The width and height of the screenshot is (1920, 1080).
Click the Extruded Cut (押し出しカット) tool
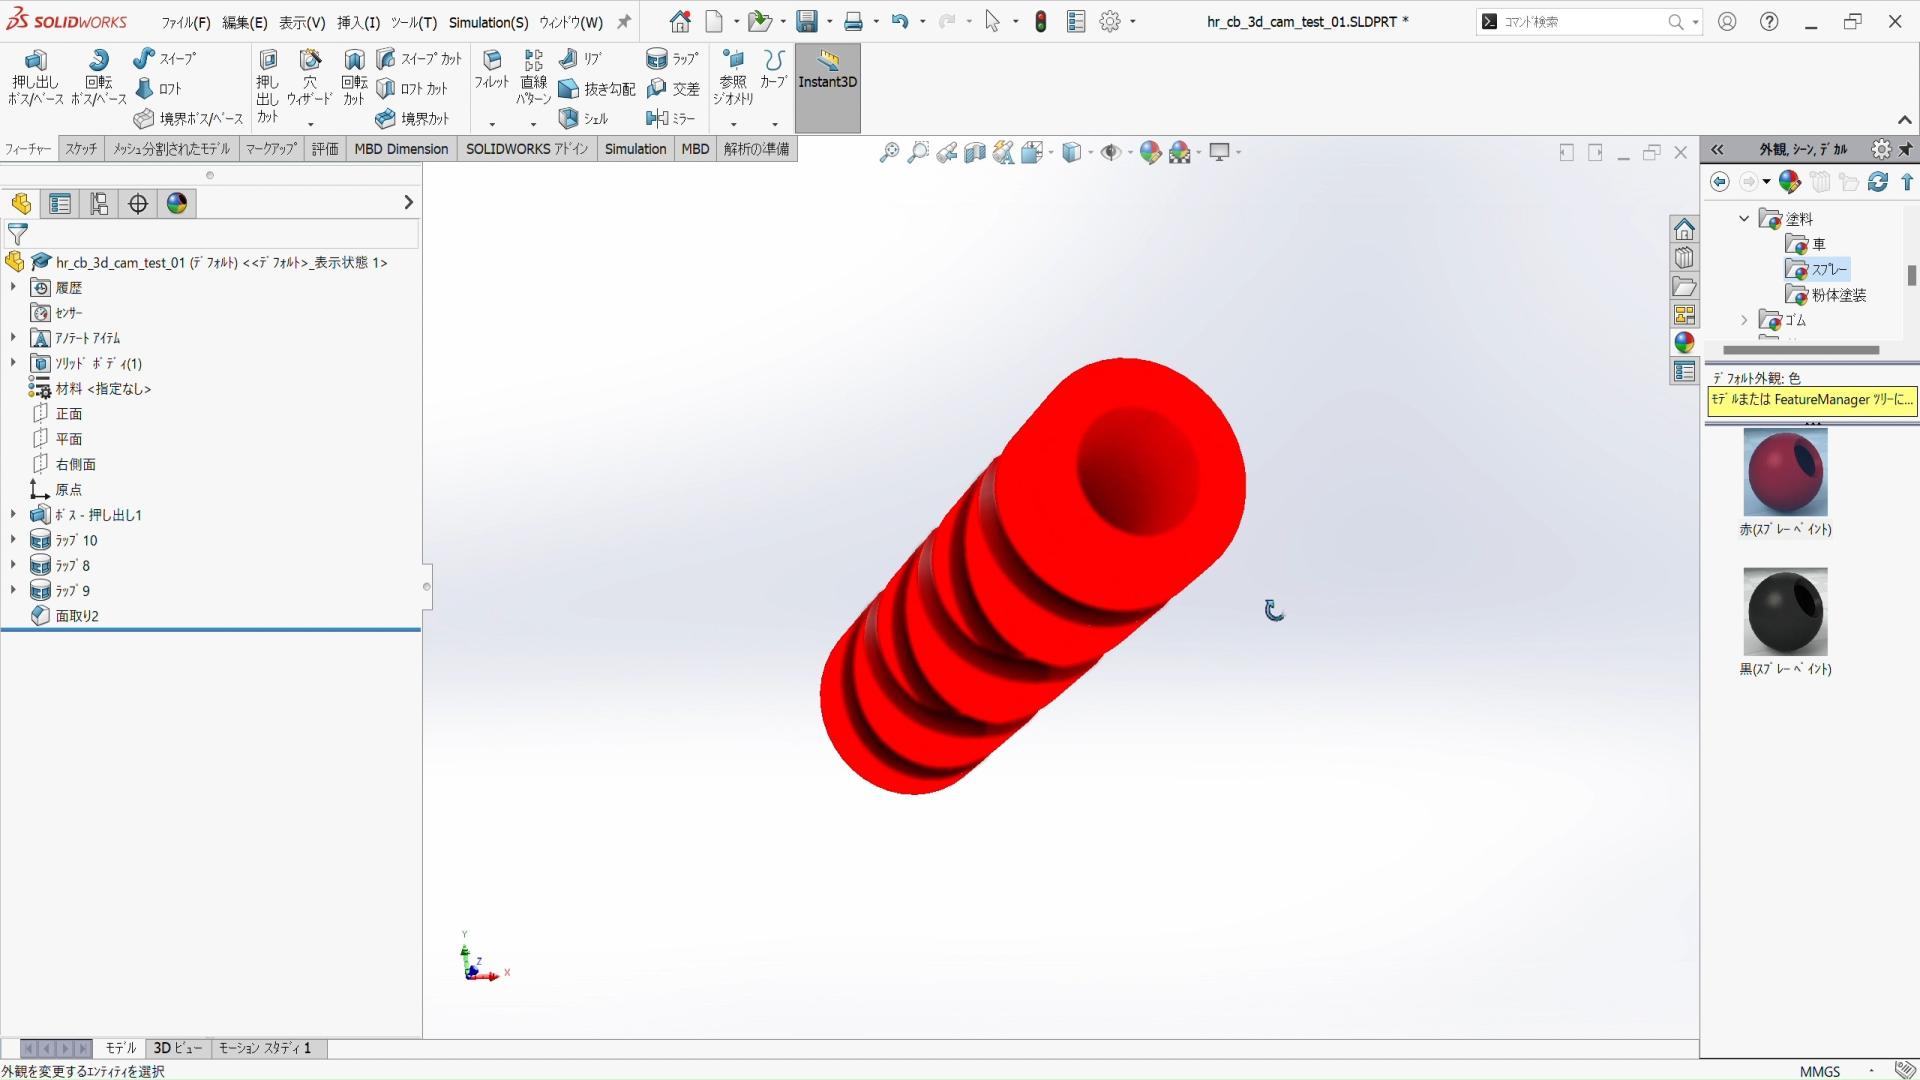click(x=267, y=86)
